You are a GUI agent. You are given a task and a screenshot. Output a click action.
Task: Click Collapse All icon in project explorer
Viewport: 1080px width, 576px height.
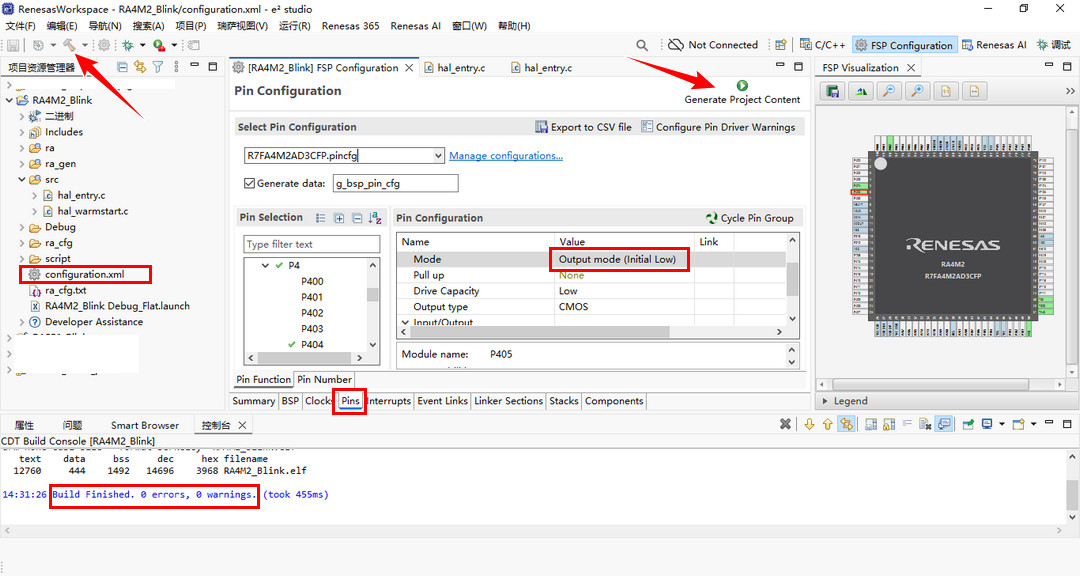123,67
